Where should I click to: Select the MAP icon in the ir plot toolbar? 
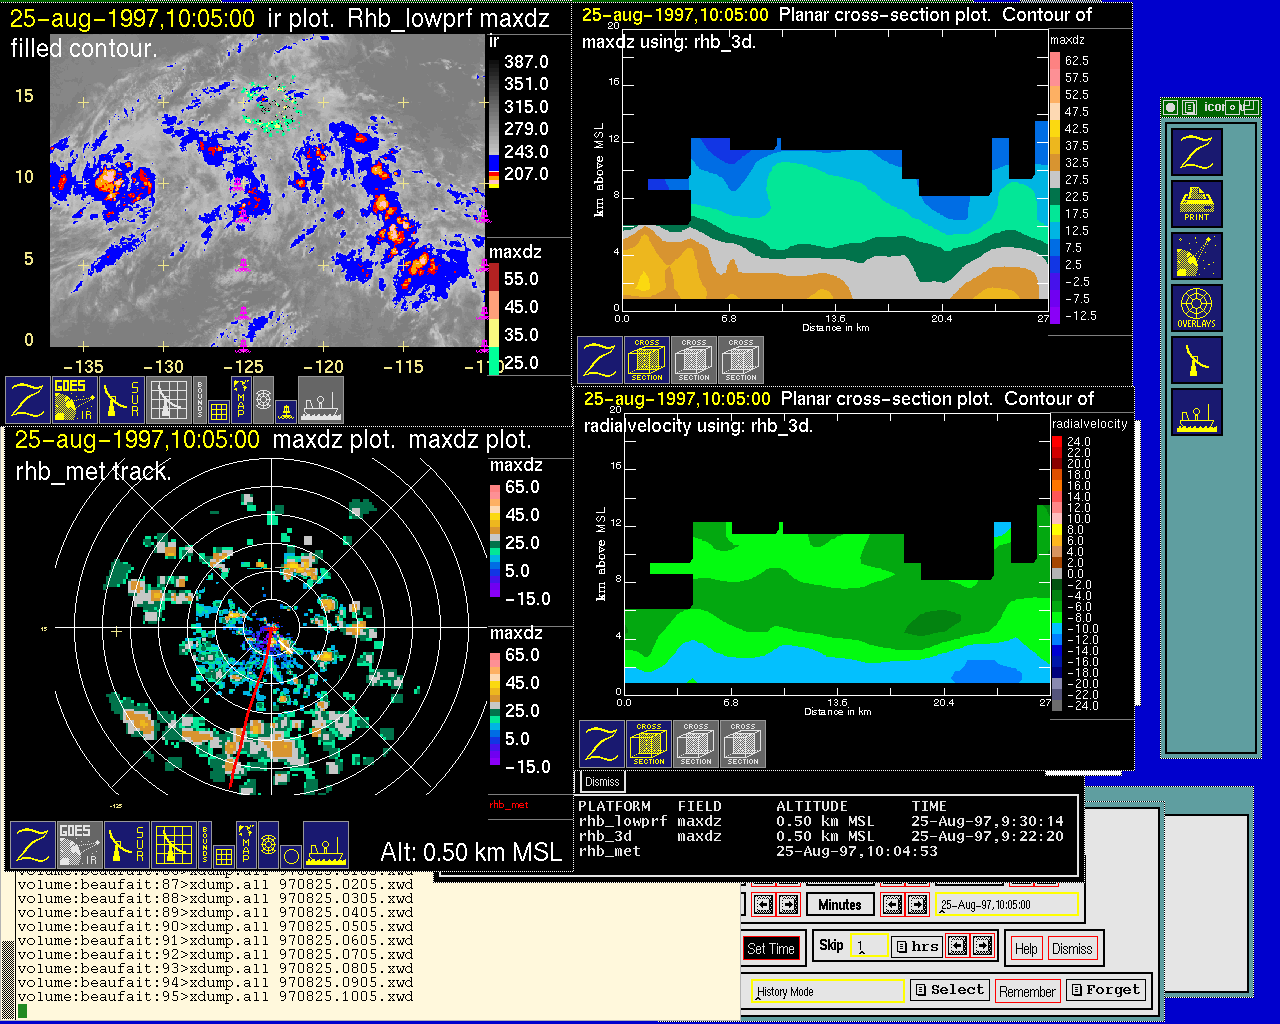point(240,398)
